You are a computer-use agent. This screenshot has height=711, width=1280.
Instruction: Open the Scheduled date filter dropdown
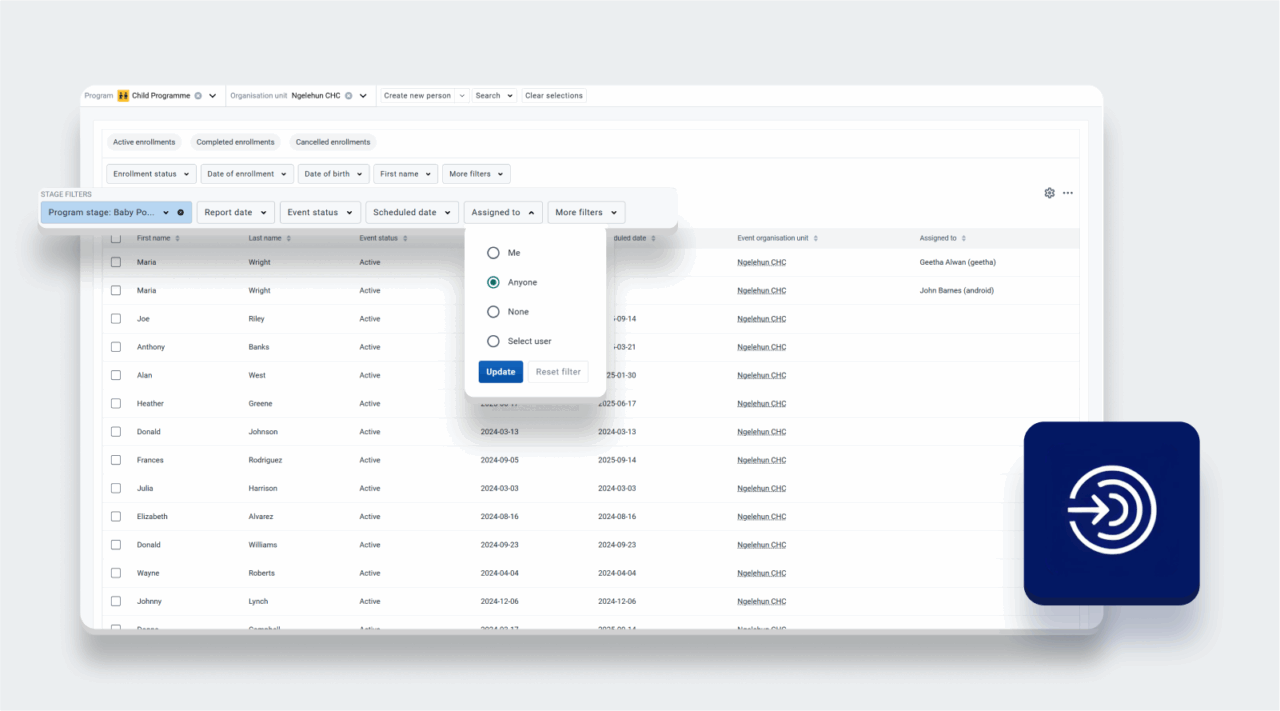(411, 212)
